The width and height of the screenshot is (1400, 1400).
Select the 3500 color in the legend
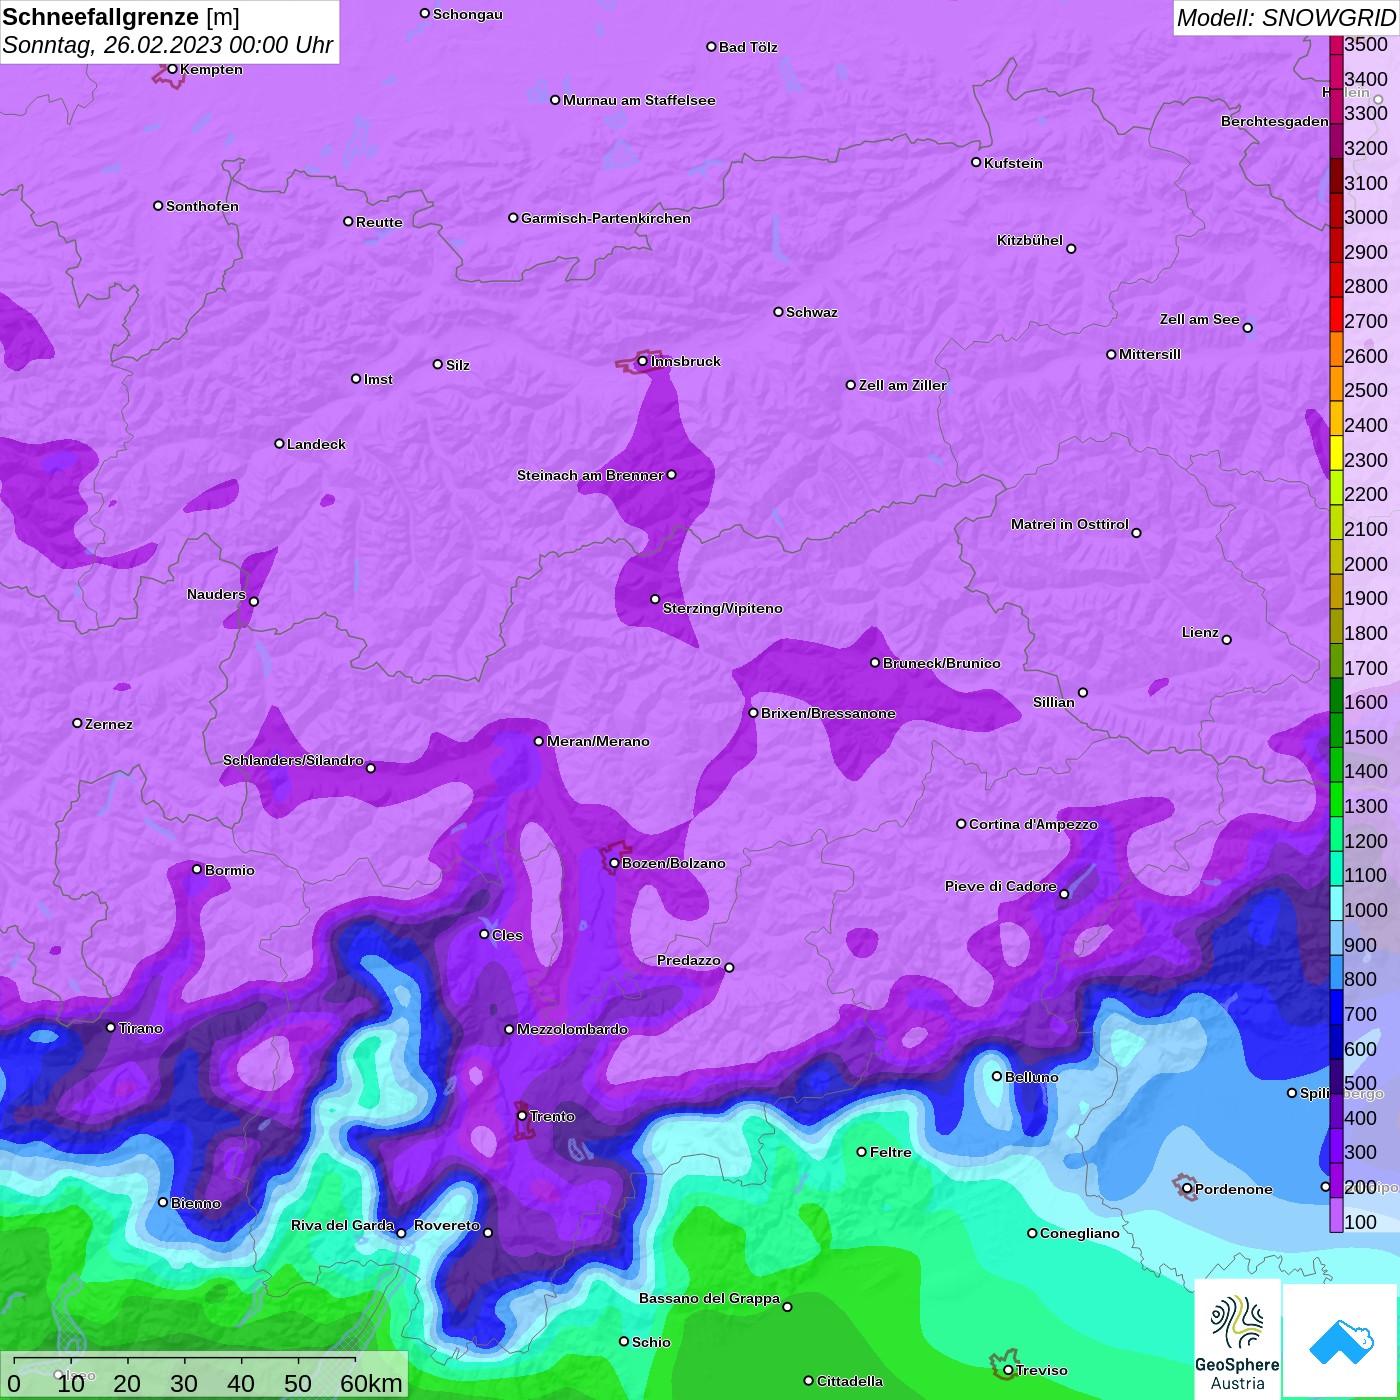(x=1336, y=44)
